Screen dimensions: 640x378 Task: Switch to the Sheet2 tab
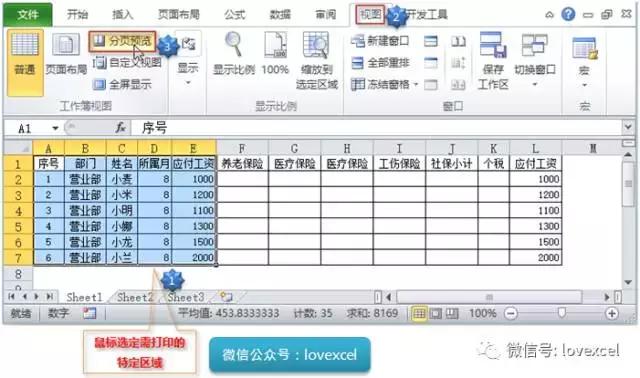135,297
